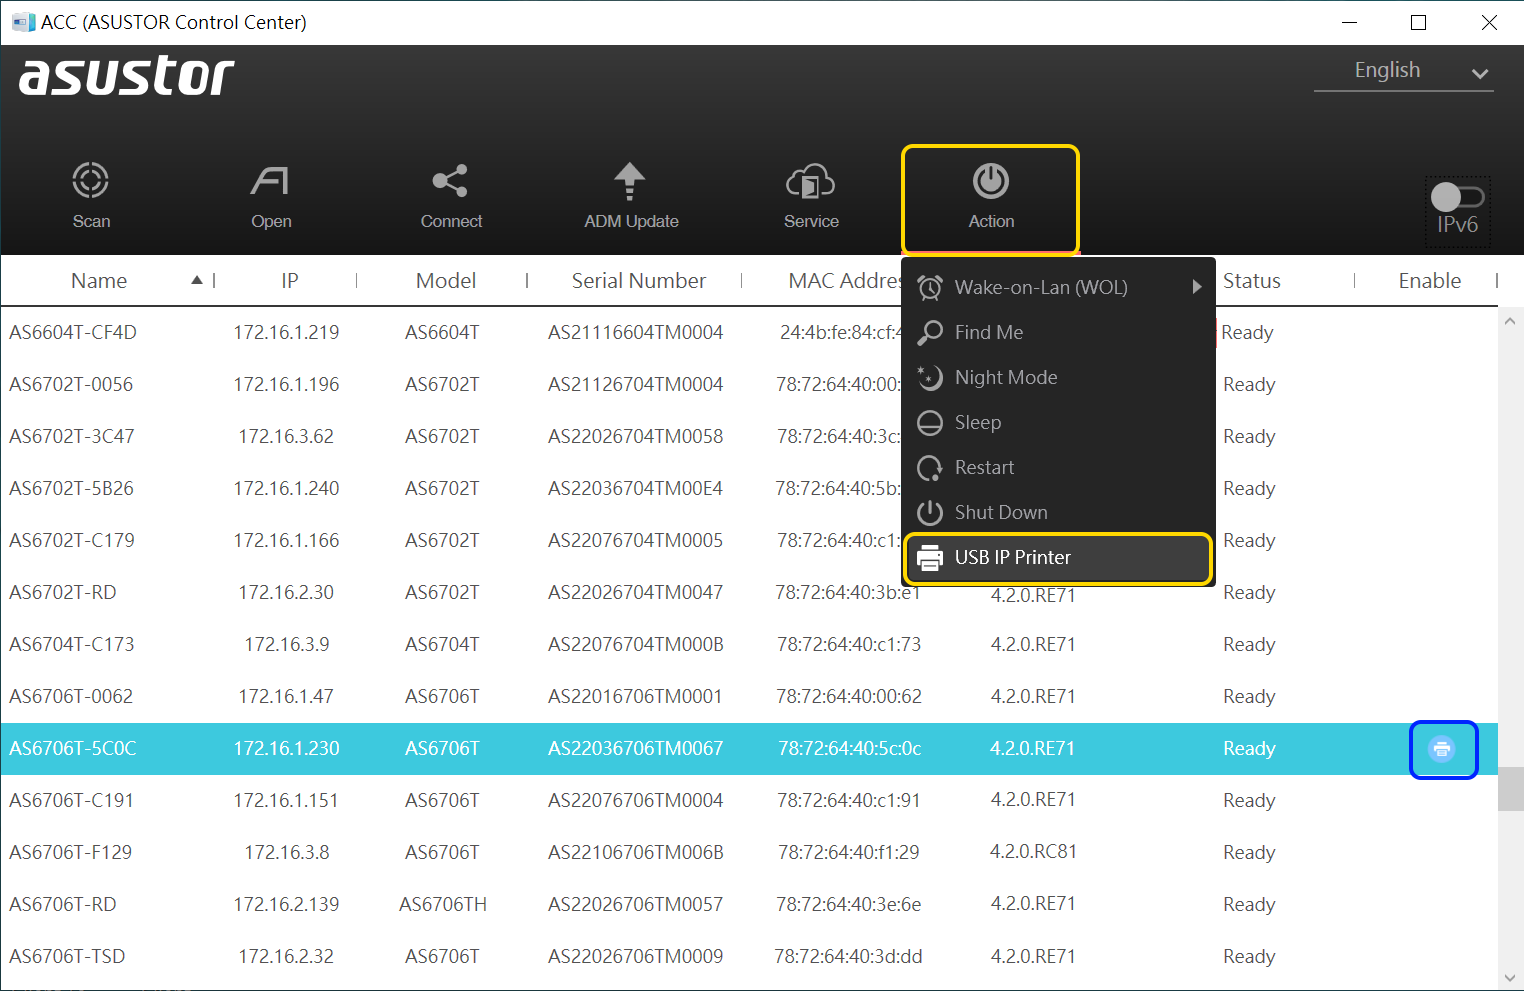Viewport: 1524px width, 991px height.
Task: Select Find Me from Action menu
Action: tap(1060, 332)
